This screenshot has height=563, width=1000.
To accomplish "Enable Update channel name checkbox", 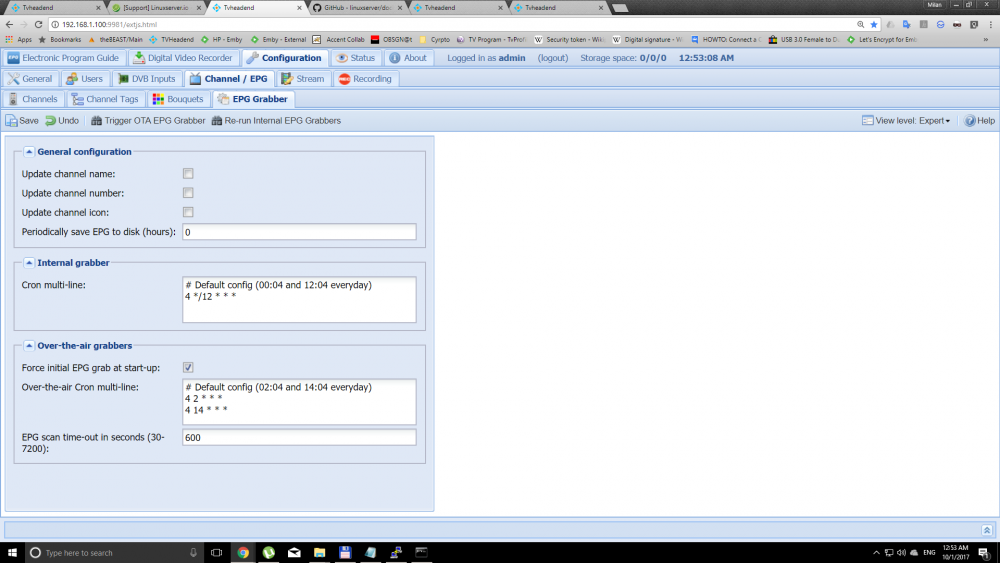I will [x=188, y=173].
